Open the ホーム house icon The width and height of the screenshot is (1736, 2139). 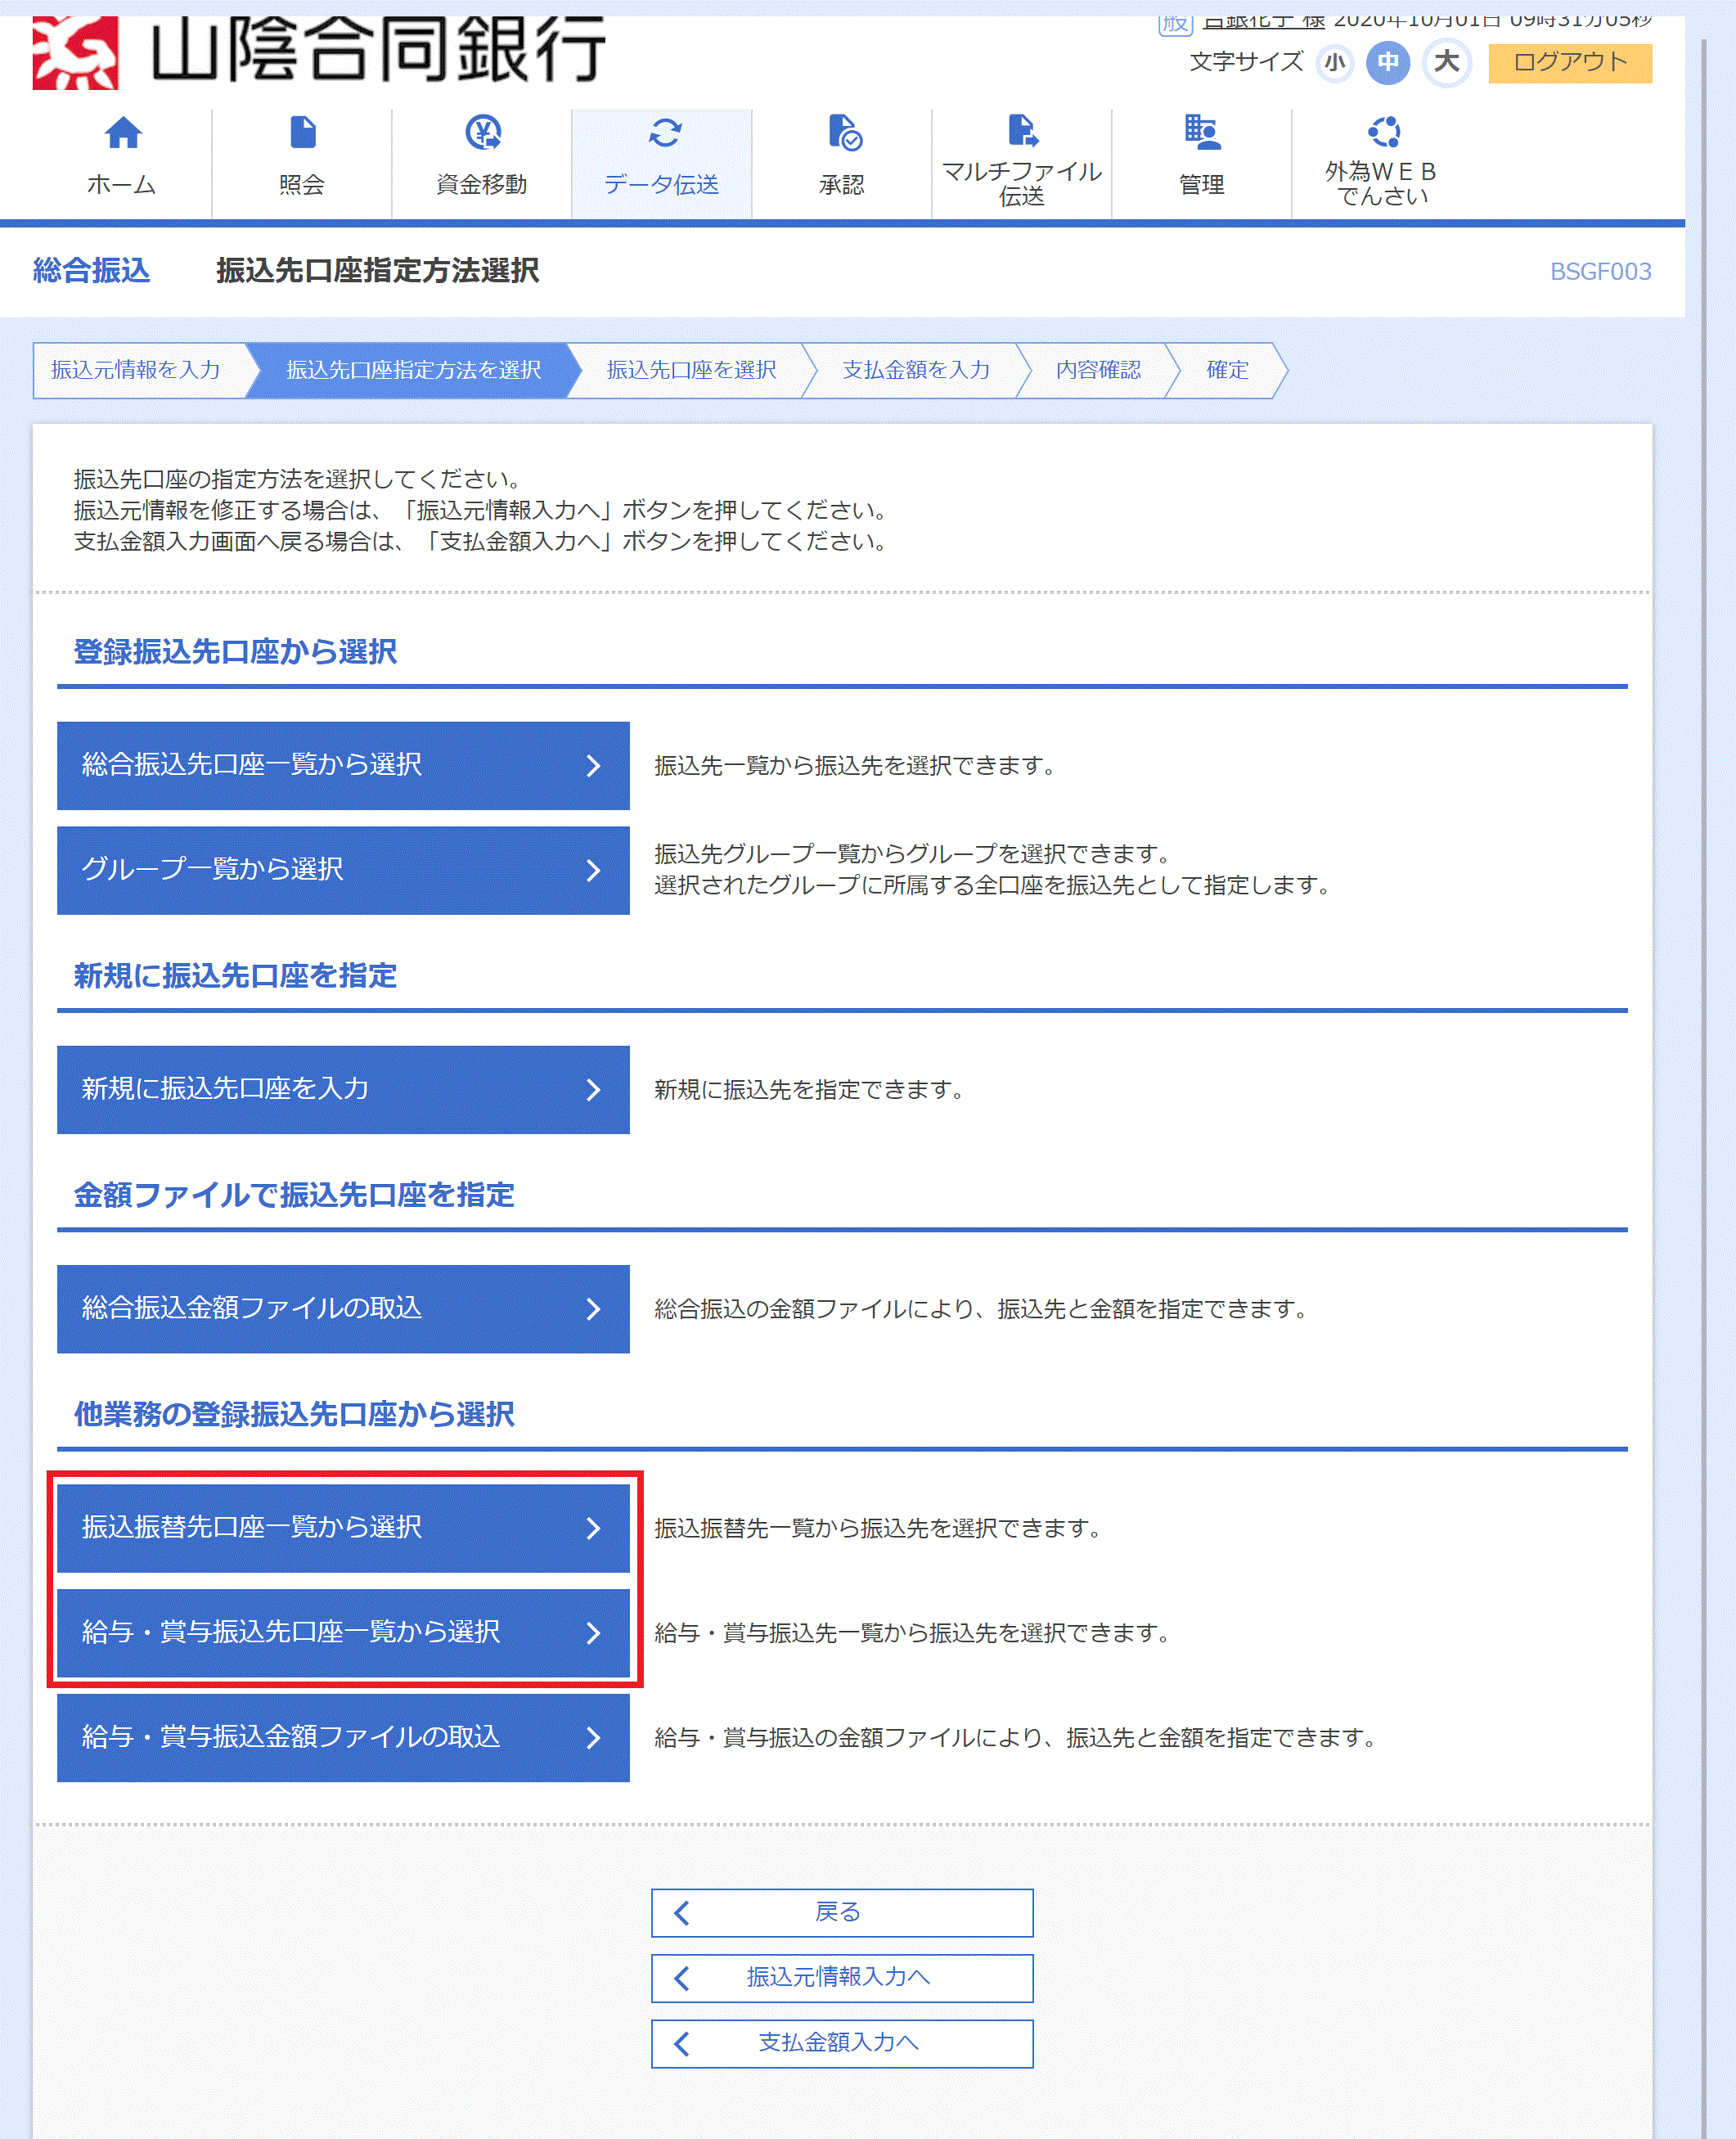point(123,133)
